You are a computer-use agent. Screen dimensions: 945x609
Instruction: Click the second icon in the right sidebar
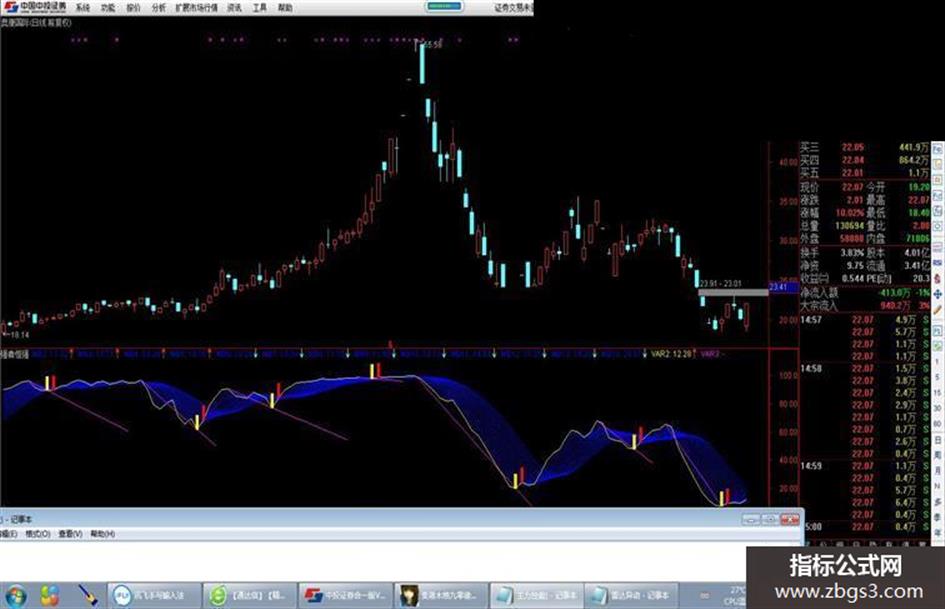(x=938, y=164)
